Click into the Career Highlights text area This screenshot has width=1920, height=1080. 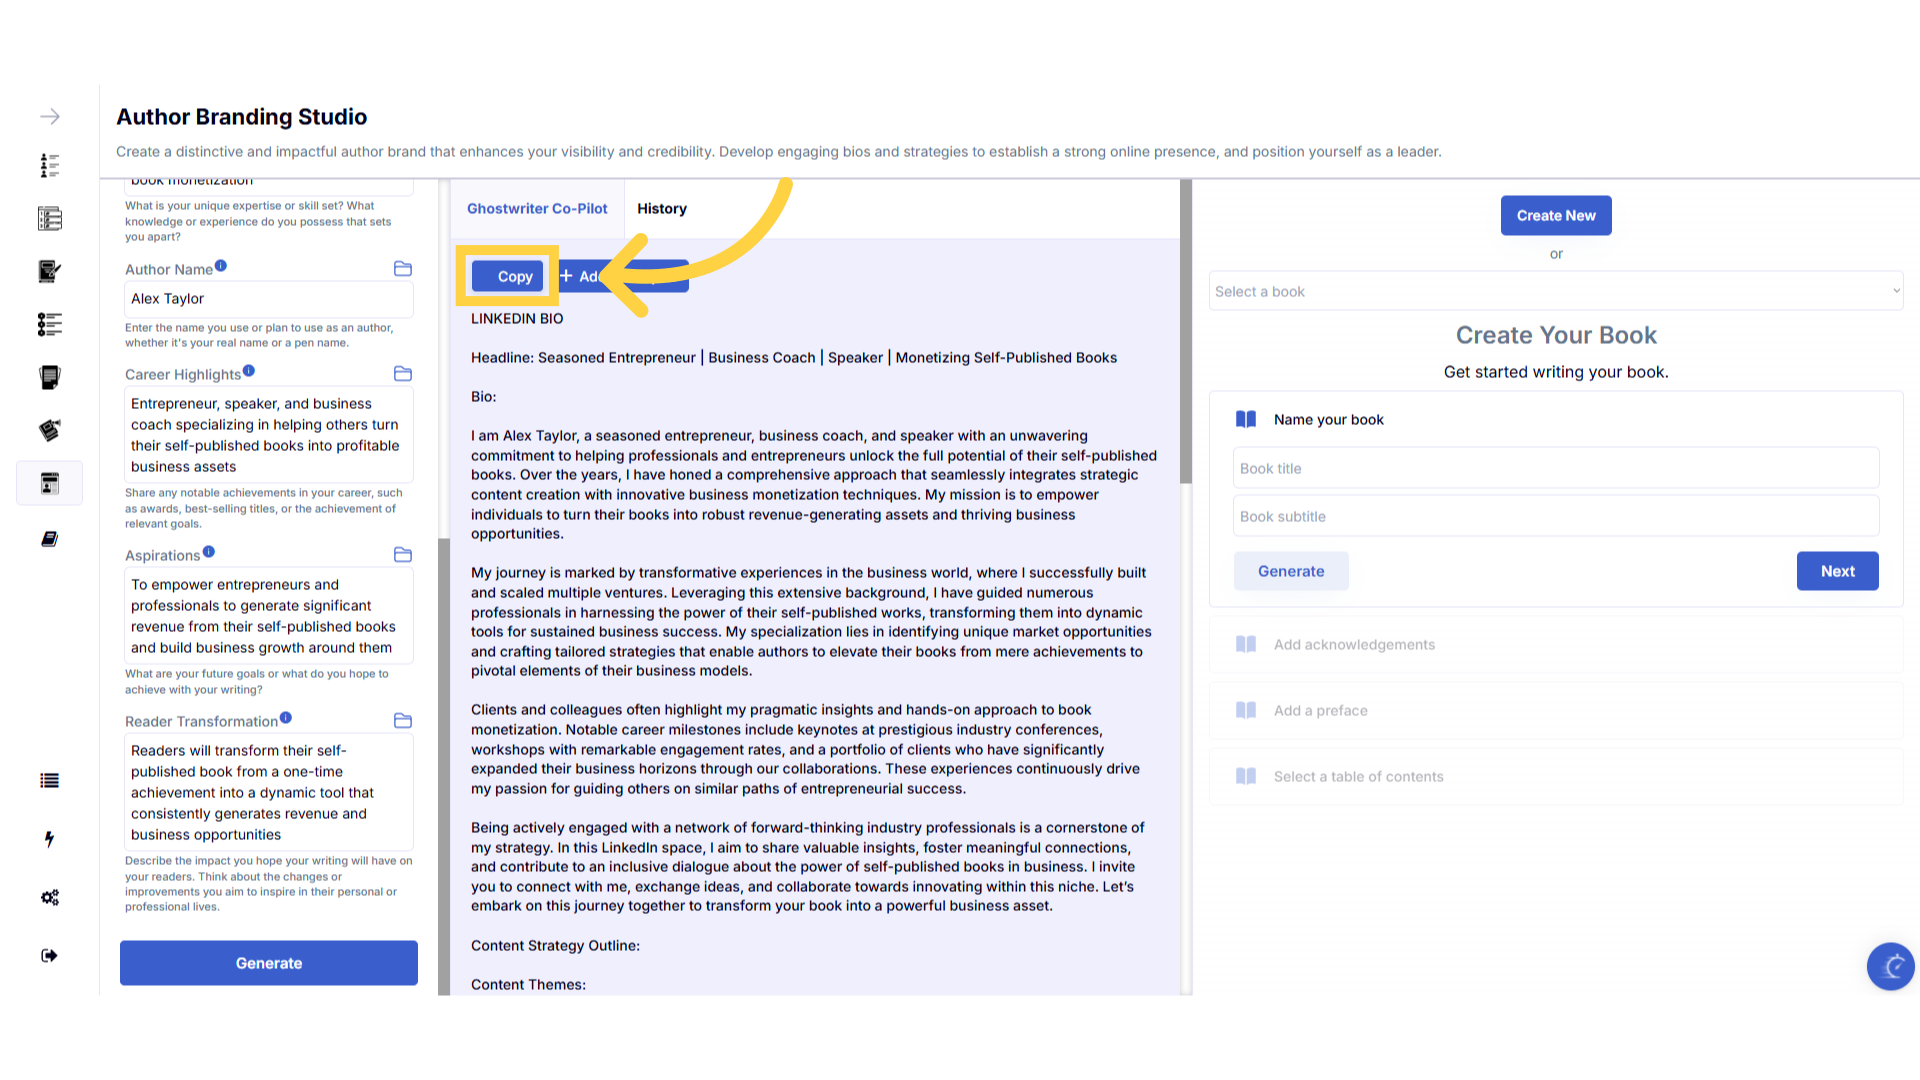pos(269,435)
